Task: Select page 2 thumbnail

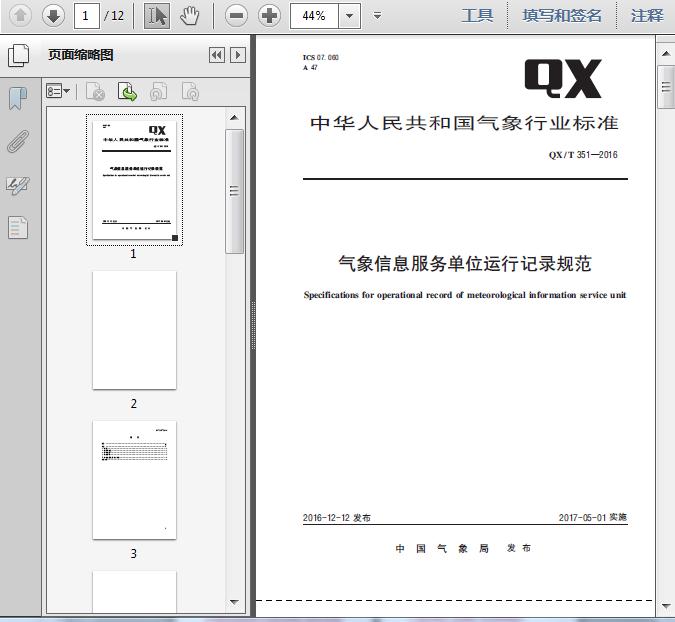Action: click(x=134, y=330)
